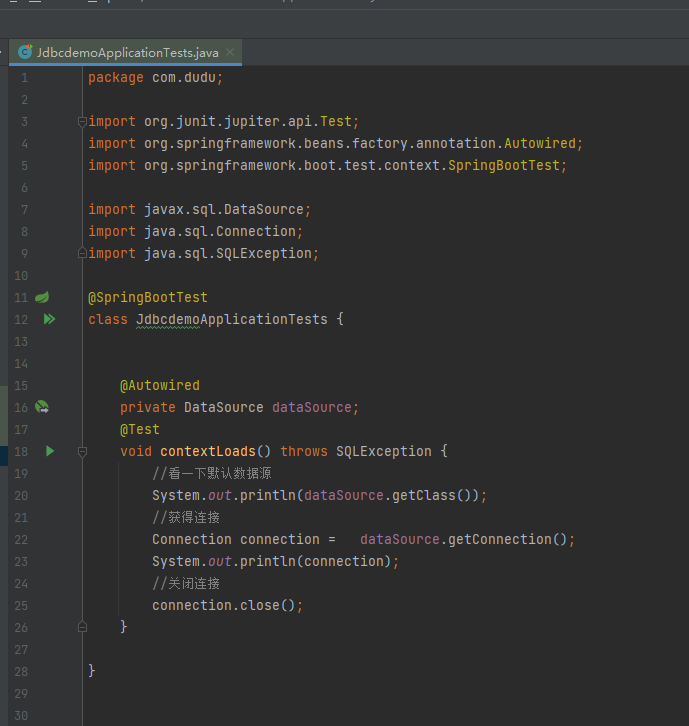This screenshot has width=689, height=726.
Task: Close the JdbcdemoApplicationTests.java tab
Action: (230, 52)
